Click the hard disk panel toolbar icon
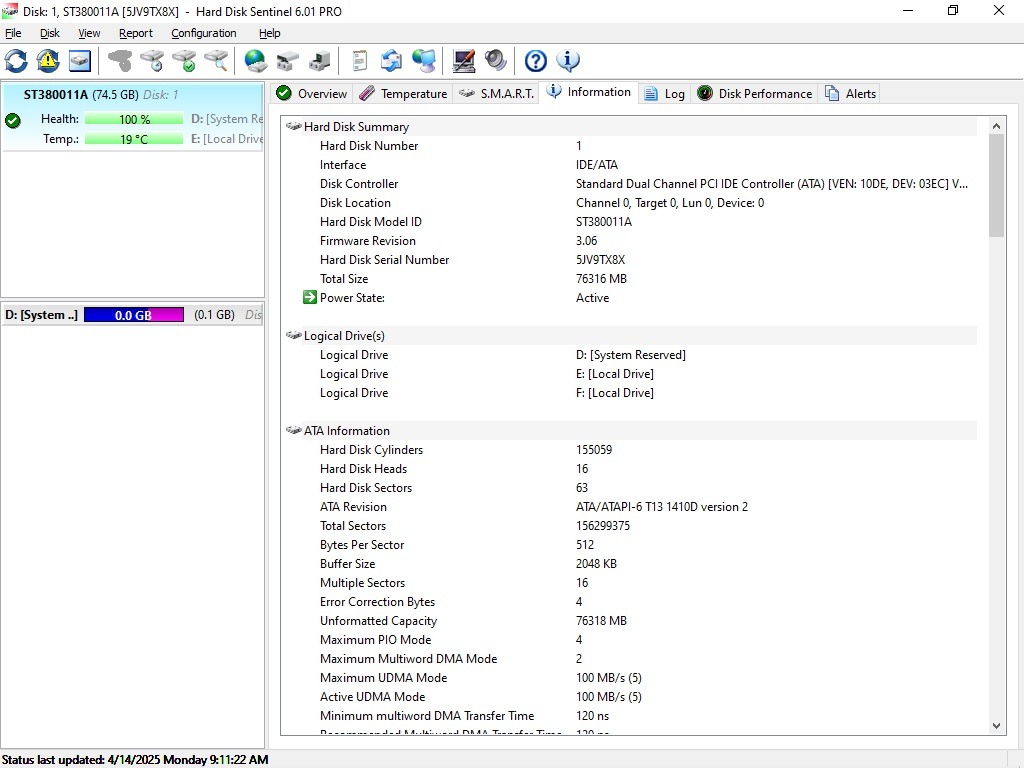This screenshot has height=768, width=1024. tap(80, 61)
